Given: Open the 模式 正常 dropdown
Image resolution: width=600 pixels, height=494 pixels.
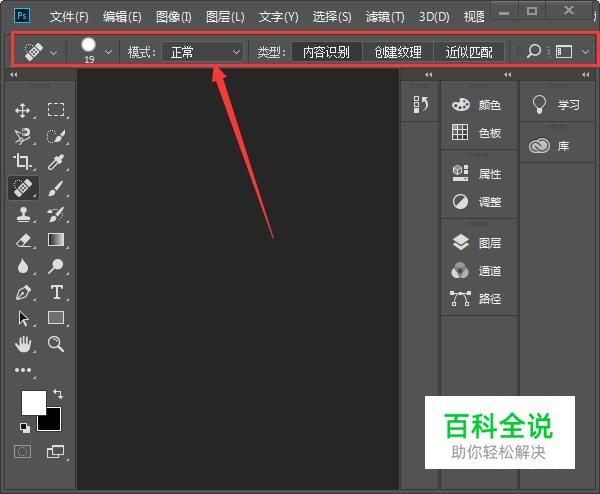Looking at the screenshot, I should coord(203,52).
